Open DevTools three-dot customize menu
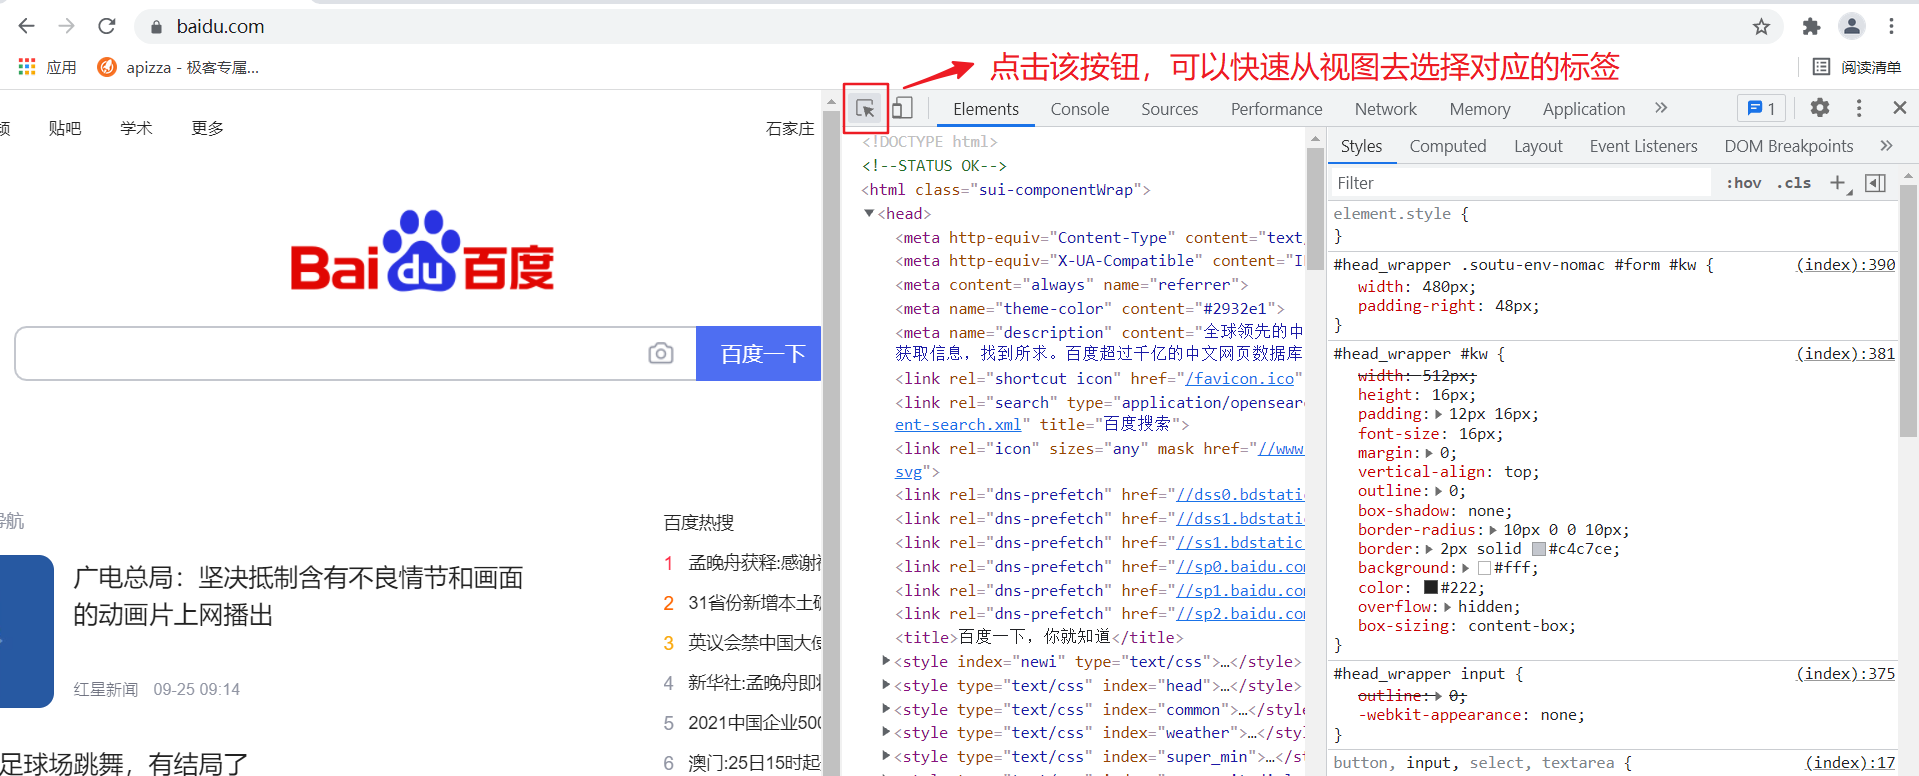Viewport: 1919px width, 776px height. [1859, 108]
